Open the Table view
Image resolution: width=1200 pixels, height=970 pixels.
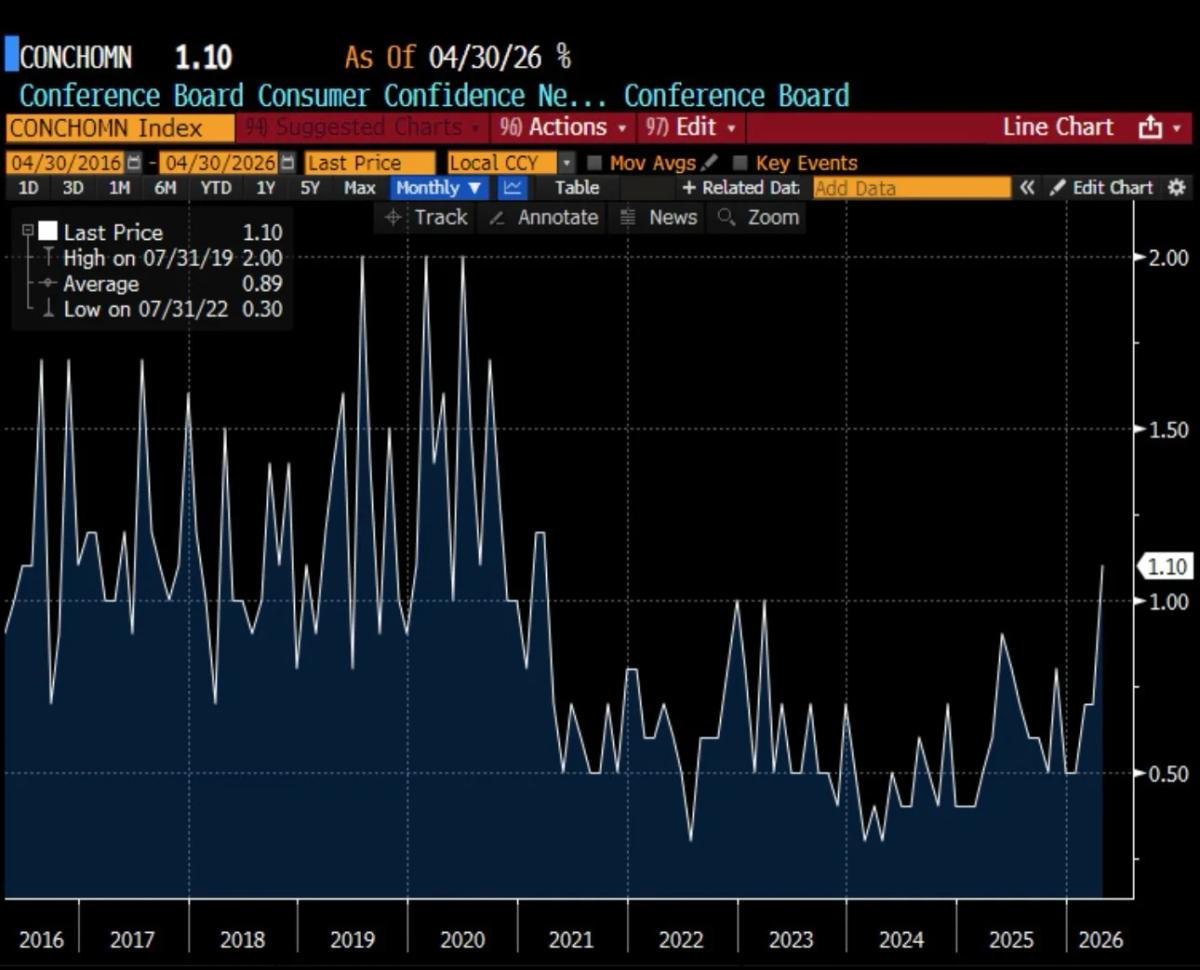click(577, 188)
